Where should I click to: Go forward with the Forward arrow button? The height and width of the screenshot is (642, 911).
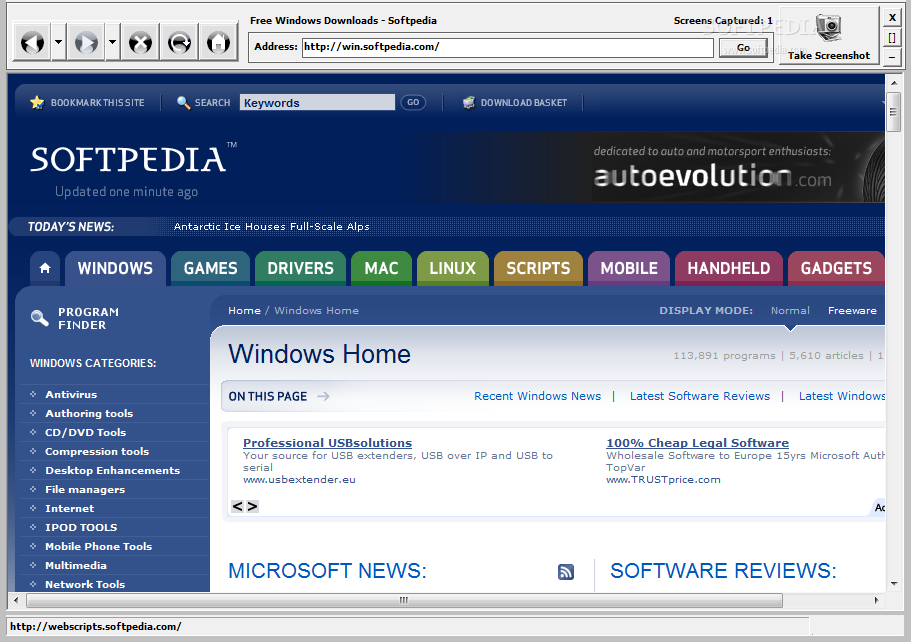(x=86, y=42)
